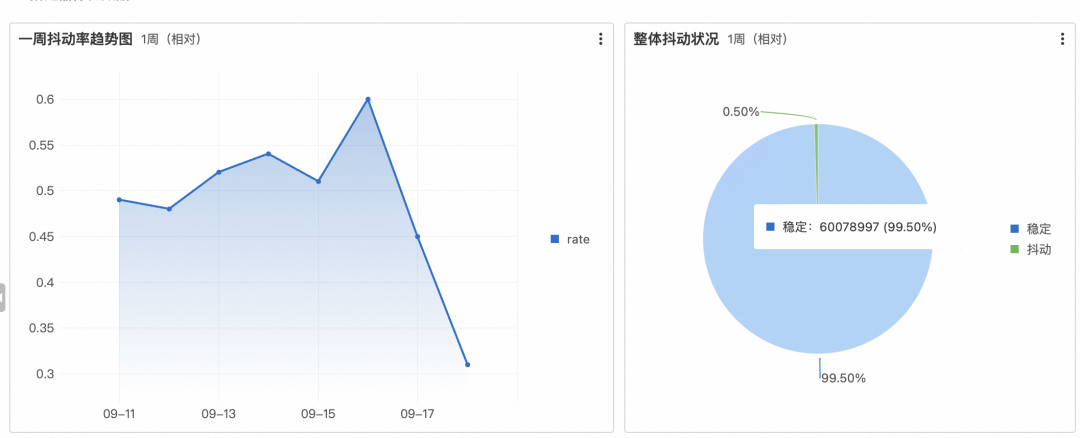Click the 09-17 x-axis label
The width and height of the screenshot is (1080, 438).
[417, 414]
